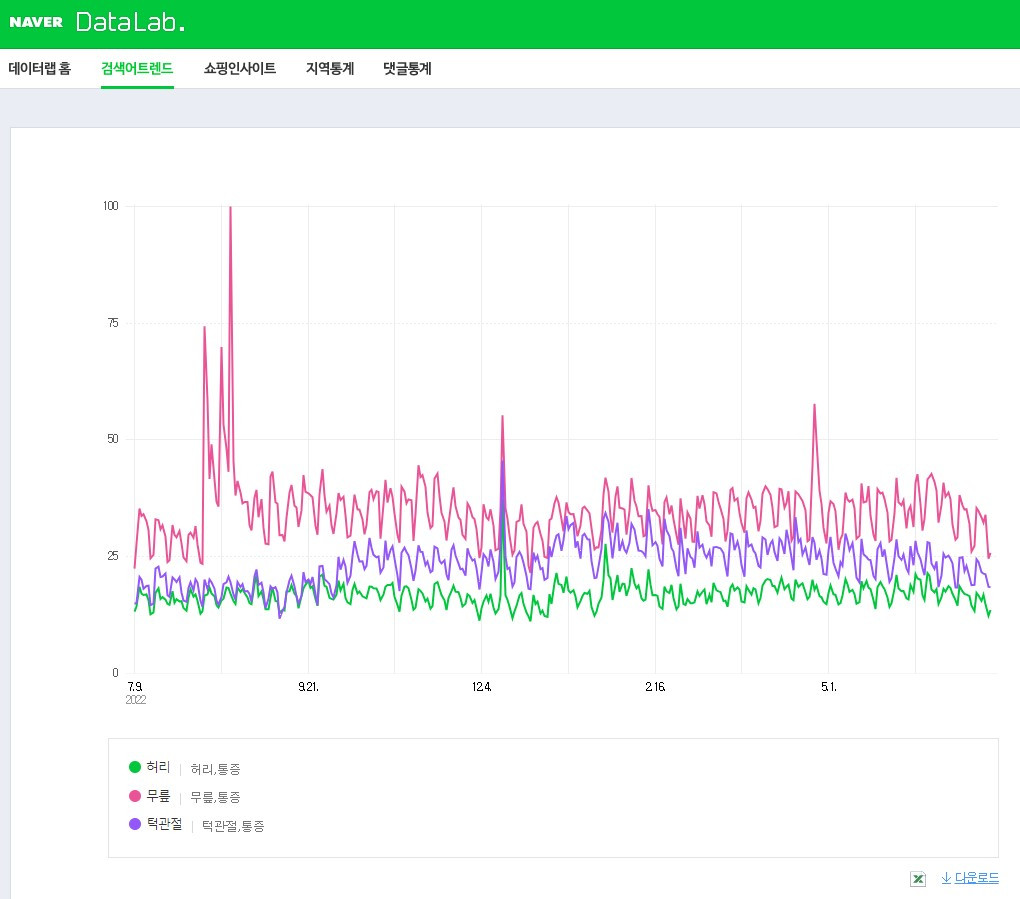Open the 데이터랩 홈 tab
Image resolution: width=1020 pixels, height=899 pixels.
pos(40,68)
